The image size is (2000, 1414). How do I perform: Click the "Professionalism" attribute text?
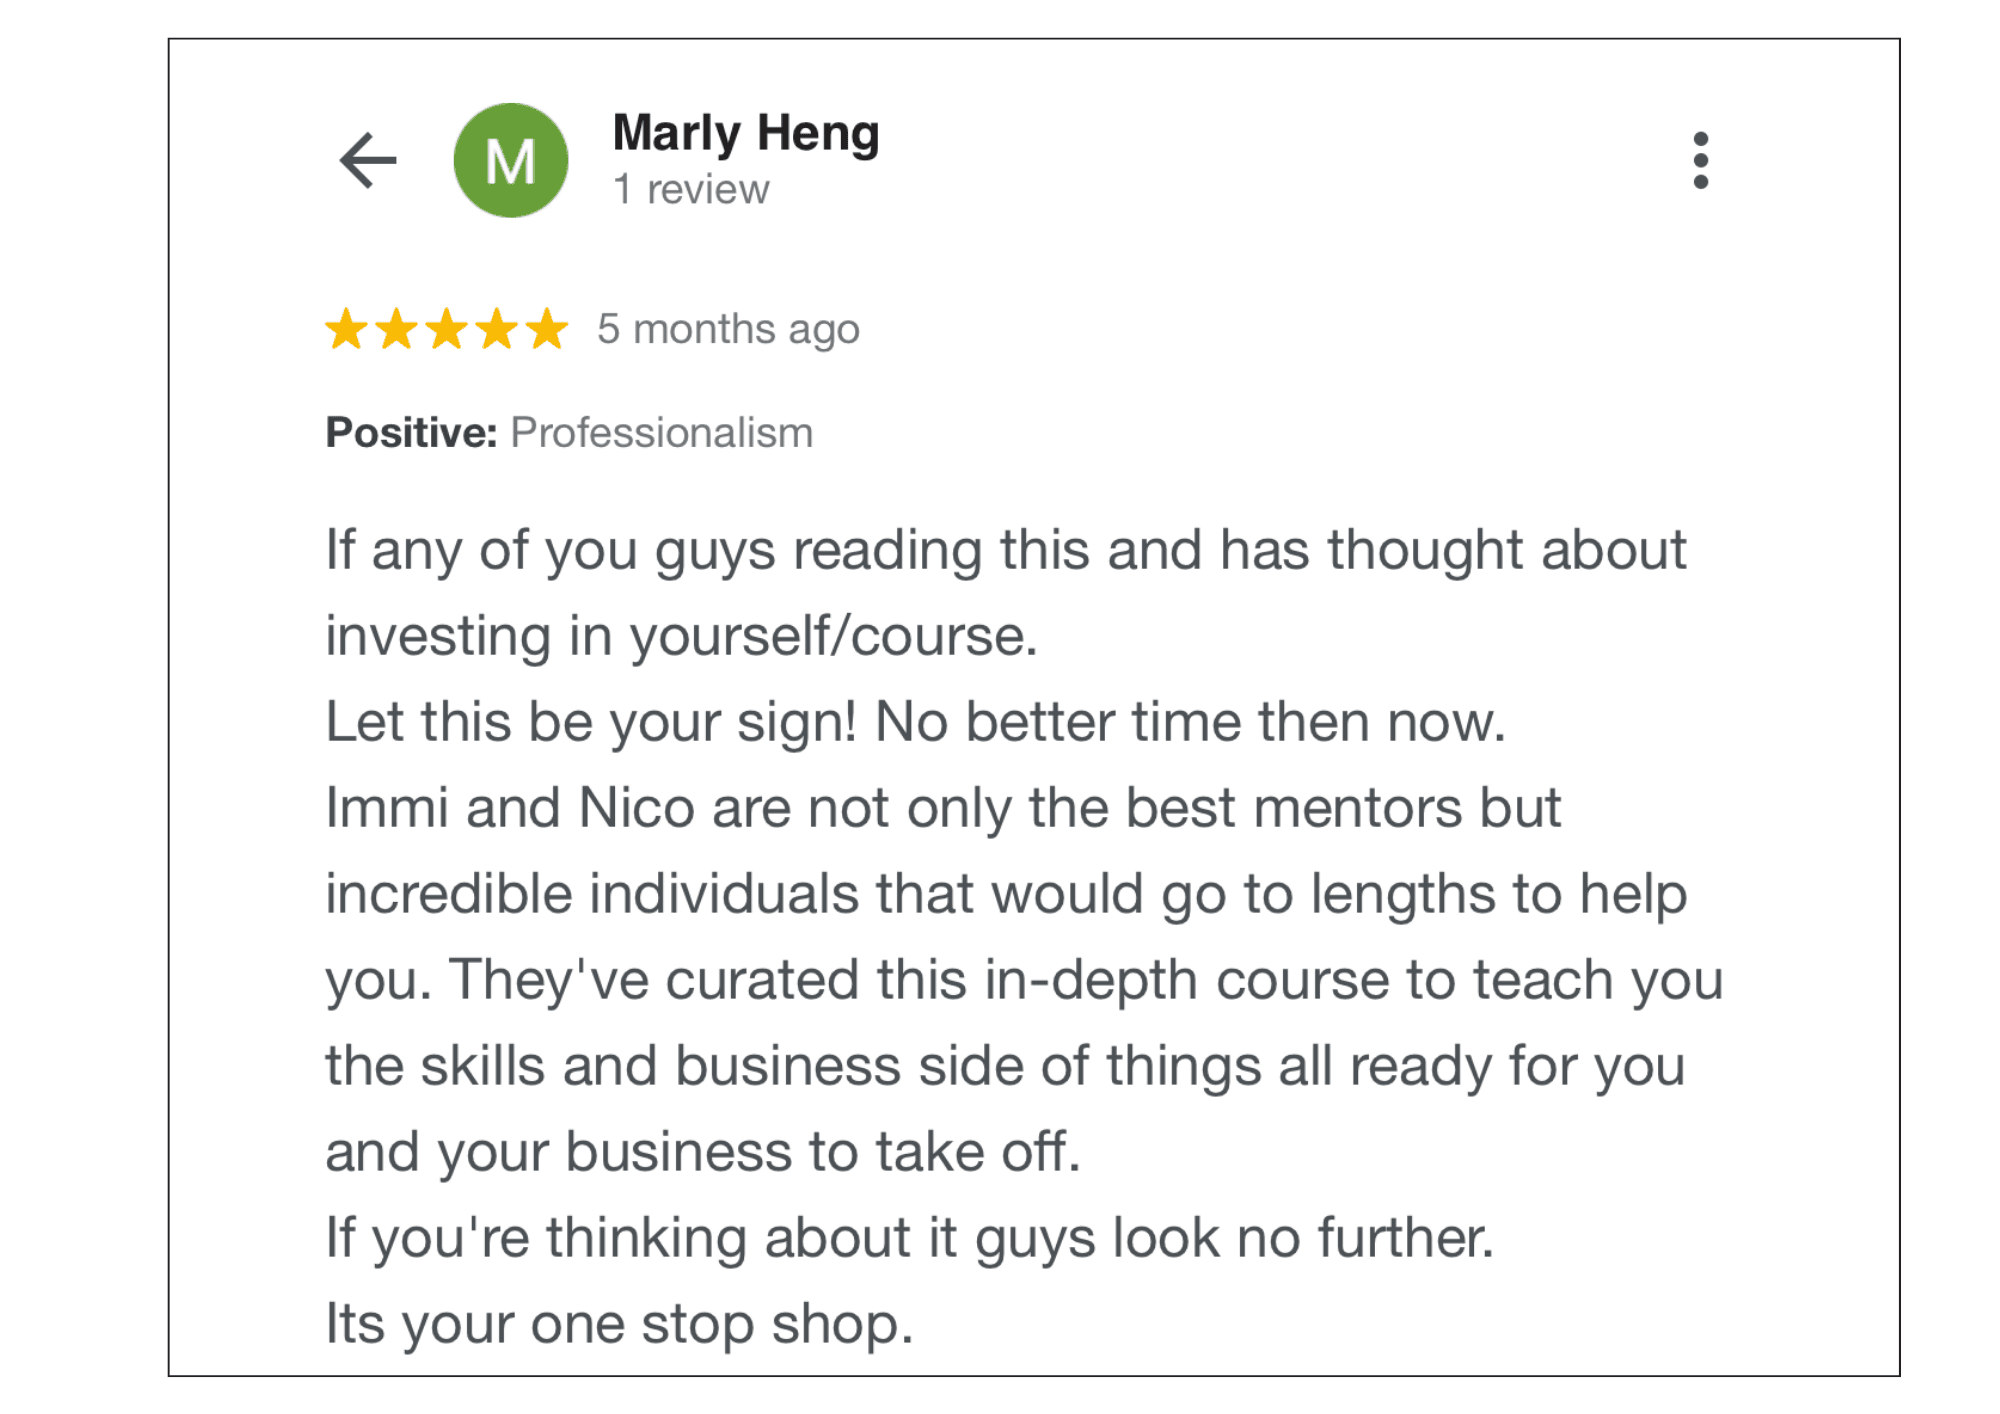pos(661,433)
